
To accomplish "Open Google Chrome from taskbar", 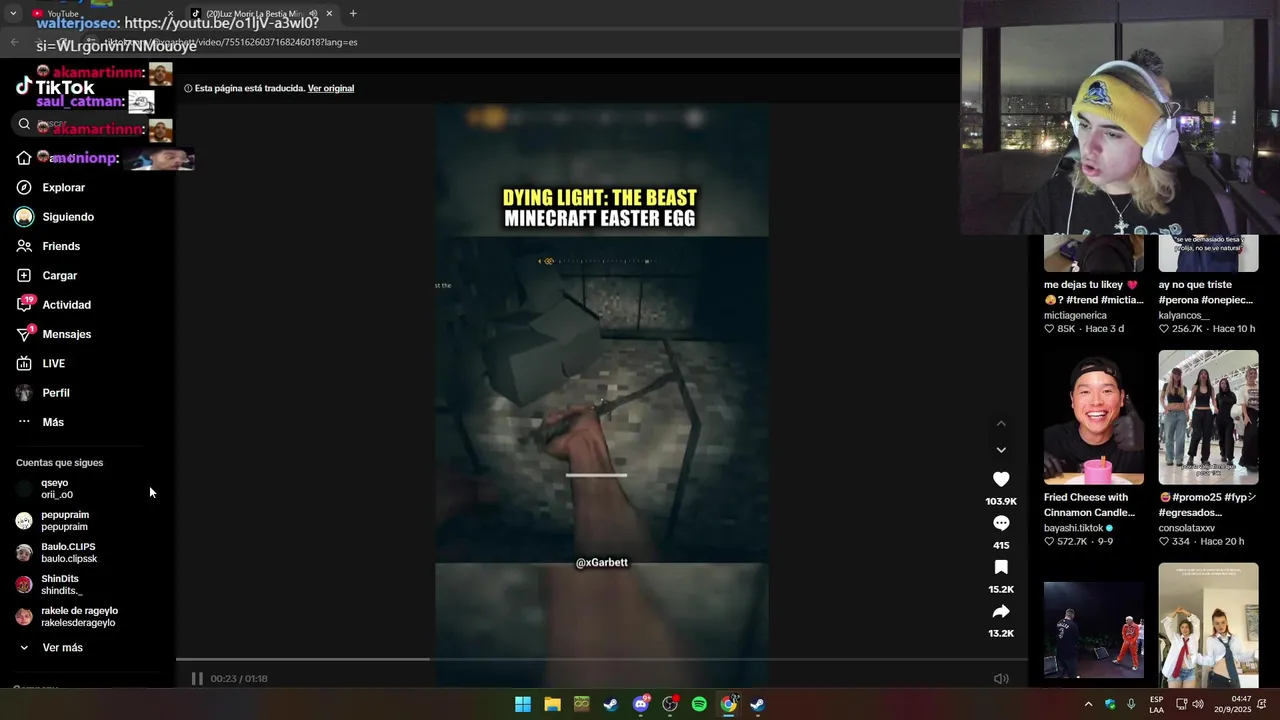I will click(729, 705).
